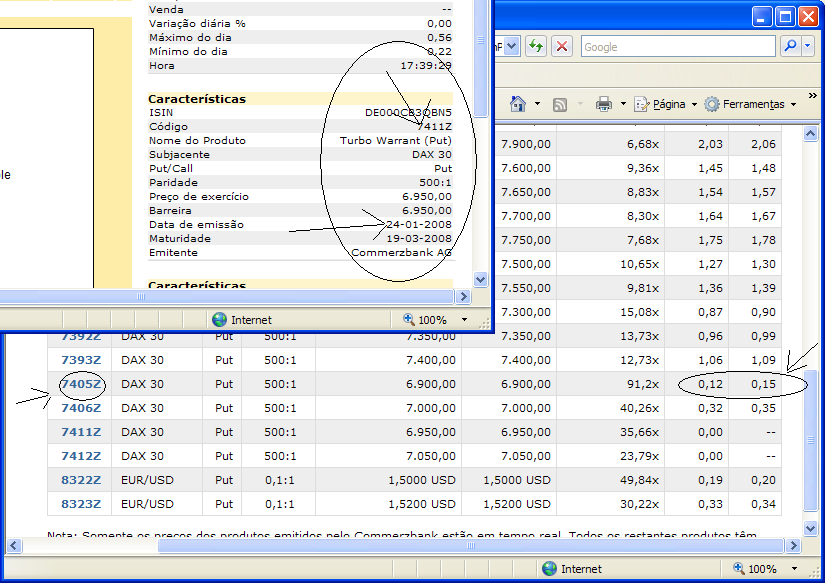Click the left arrow of main window horizontal scrollbar
The width and height of the screenshot is (825, 583).
14,546
